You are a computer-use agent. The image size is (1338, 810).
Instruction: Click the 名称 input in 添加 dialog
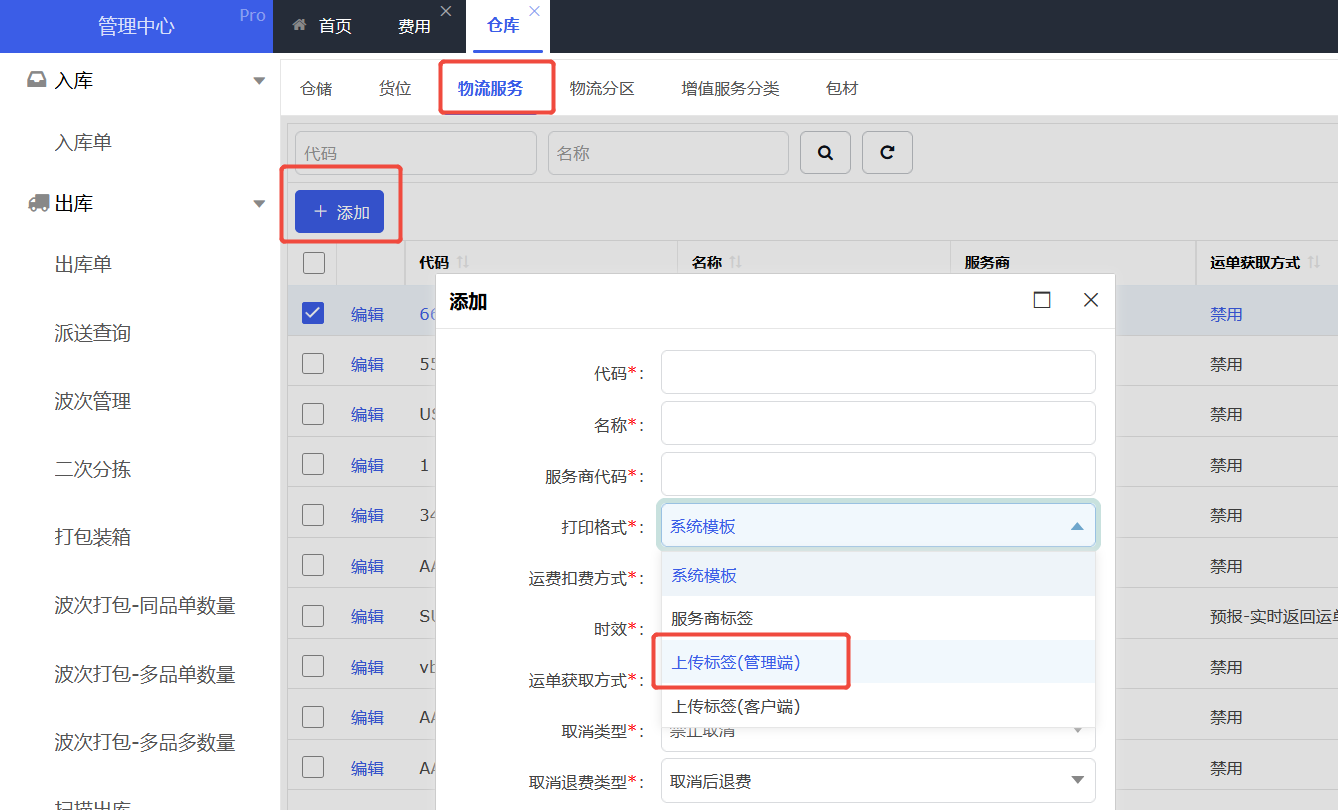878,423
